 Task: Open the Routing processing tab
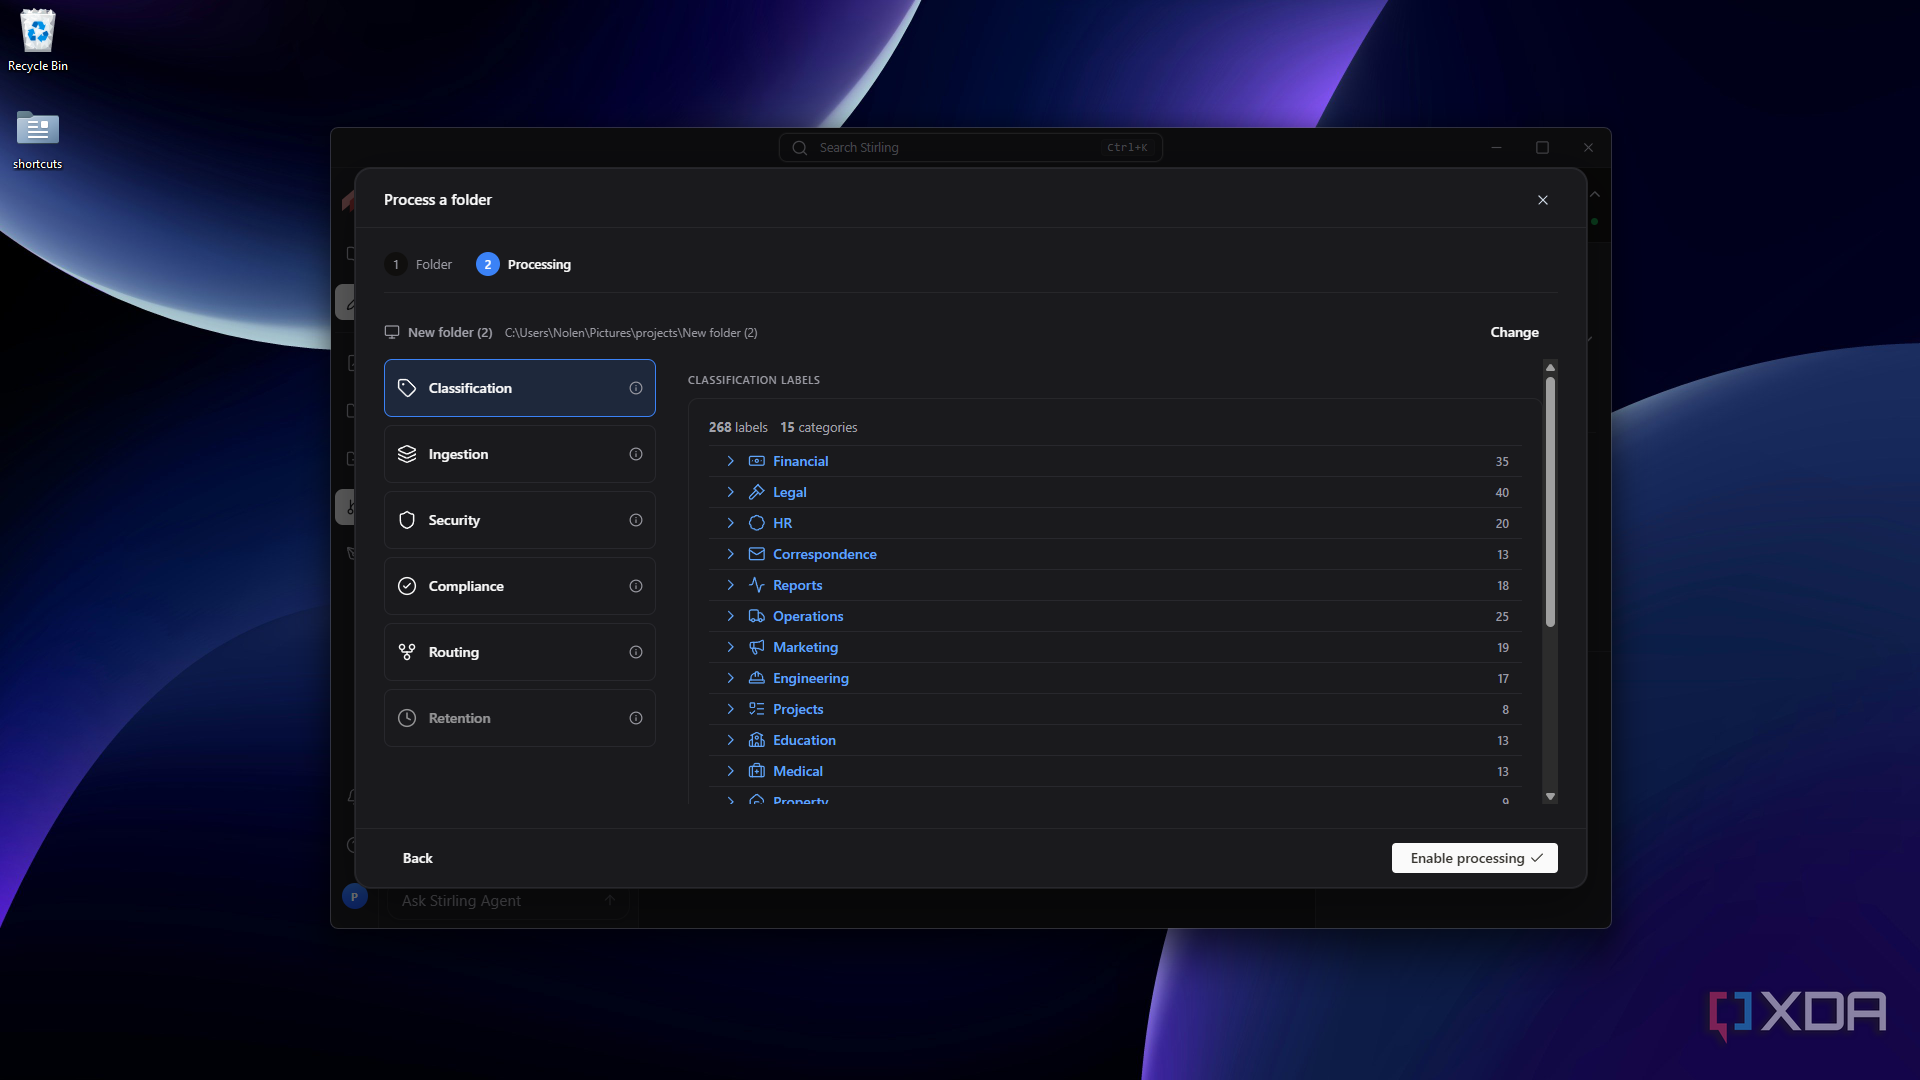click(520, 652)
